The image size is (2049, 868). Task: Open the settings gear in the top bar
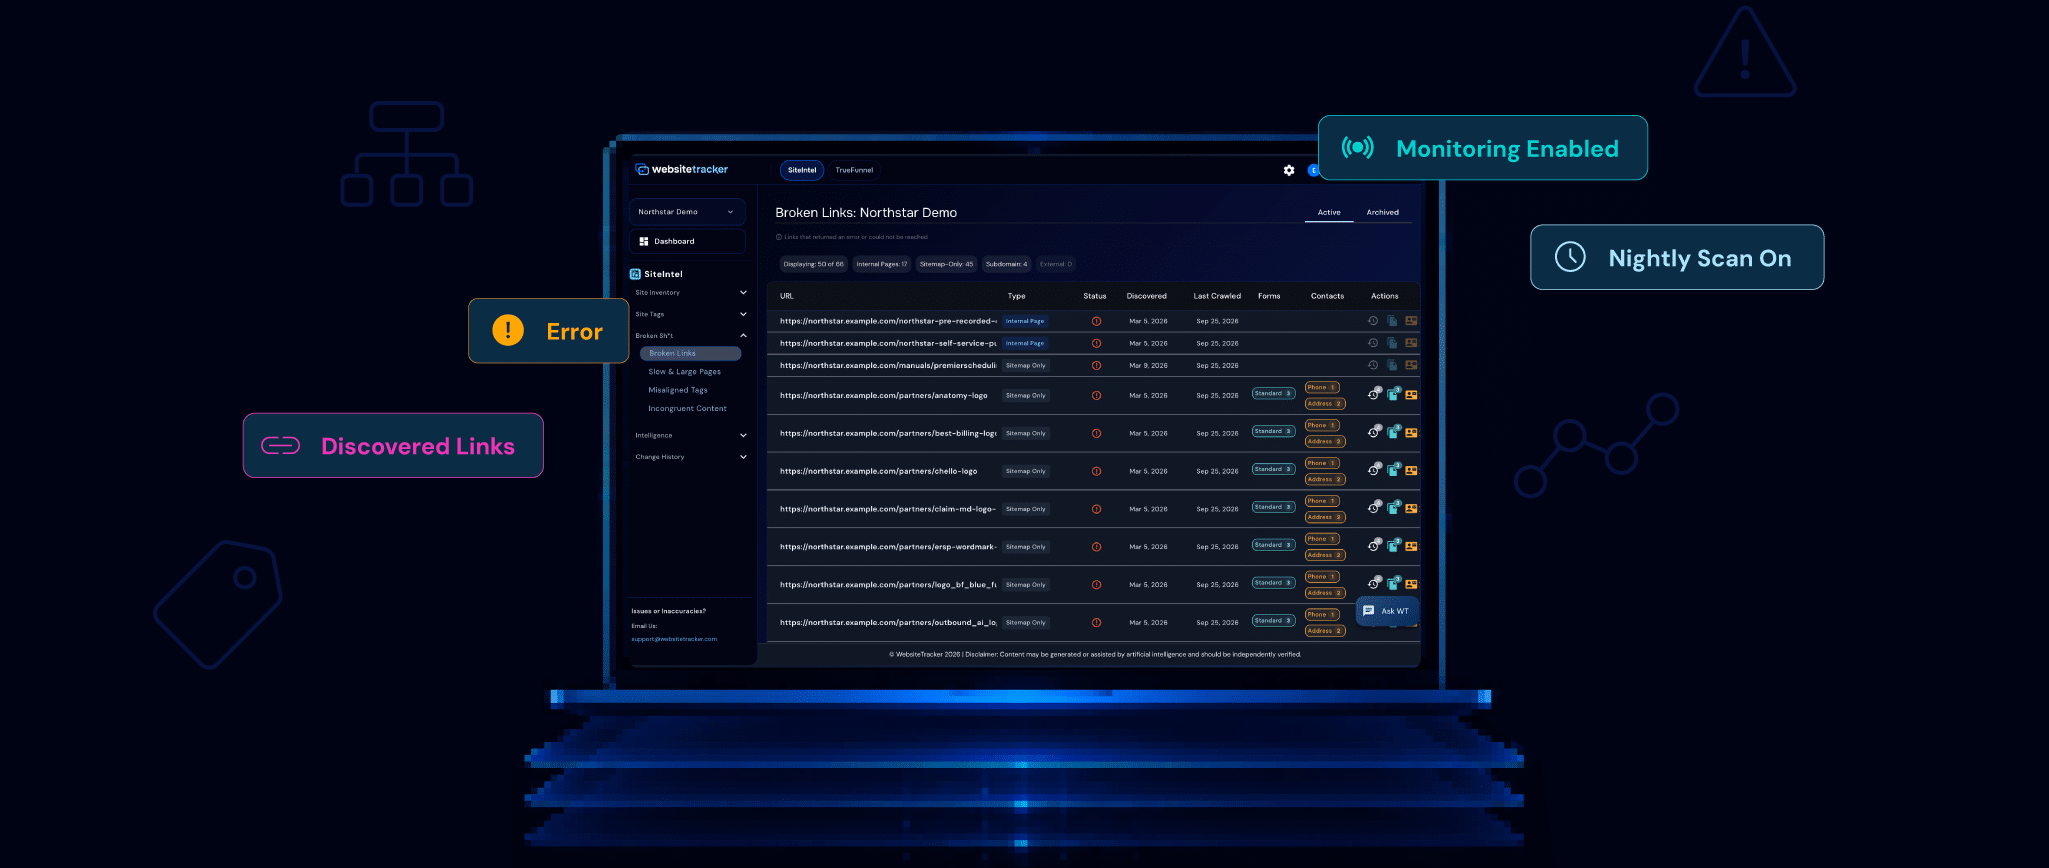(1289, 170)
